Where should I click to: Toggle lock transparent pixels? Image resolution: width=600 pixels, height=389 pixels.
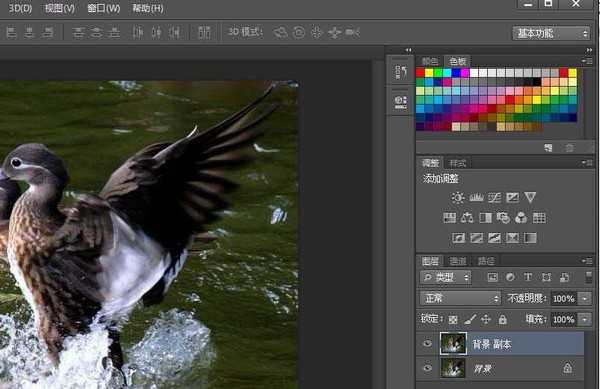tap(453, 319)
